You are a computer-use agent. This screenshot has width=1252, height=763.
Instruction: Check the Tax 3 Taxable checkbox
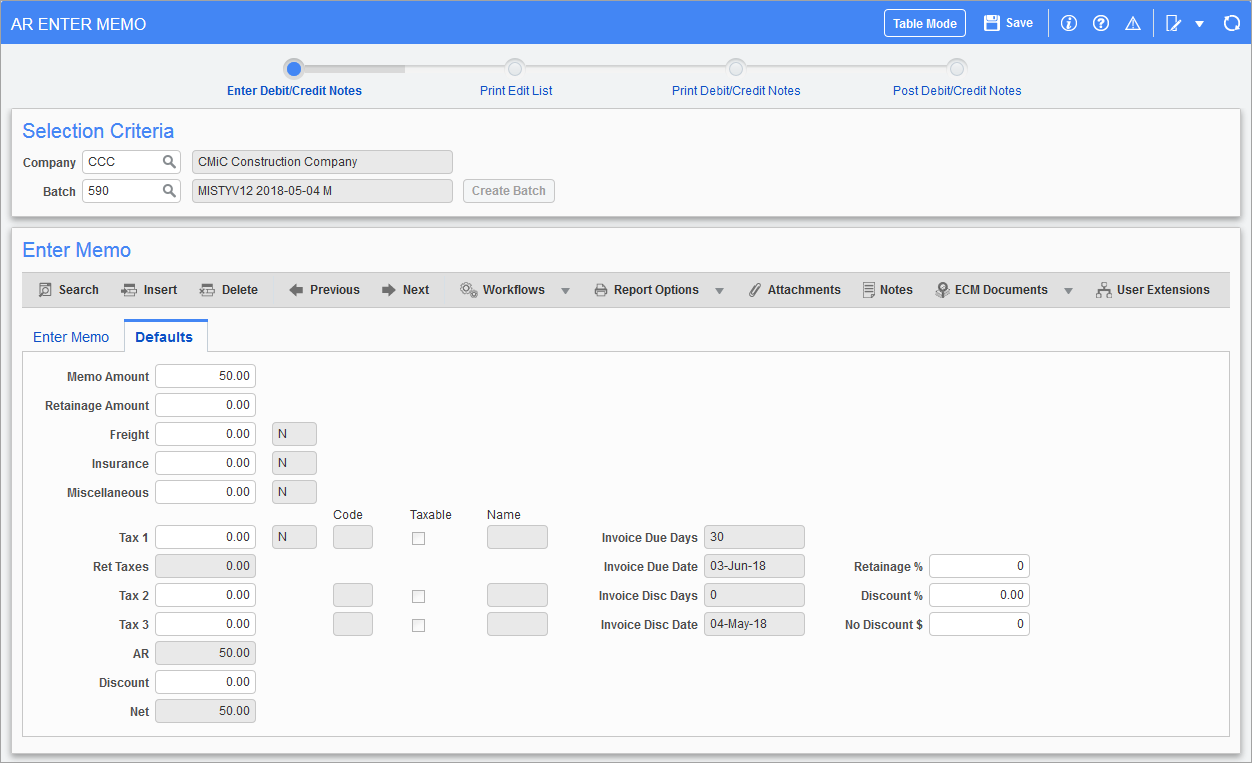point(419,625)
